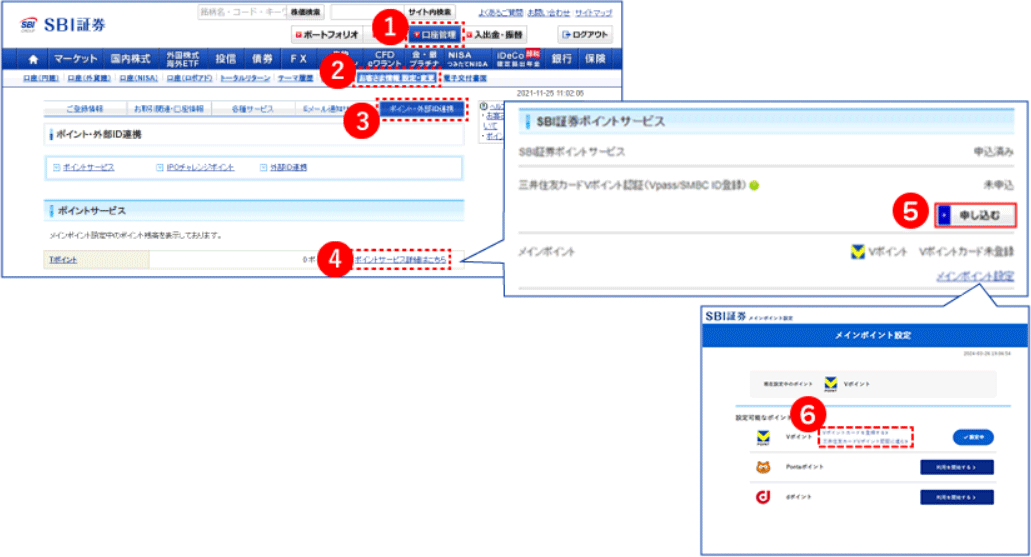Open the 金・銀 プラチナ menu
Viewport: 1031px width, 557px height.
424,59
